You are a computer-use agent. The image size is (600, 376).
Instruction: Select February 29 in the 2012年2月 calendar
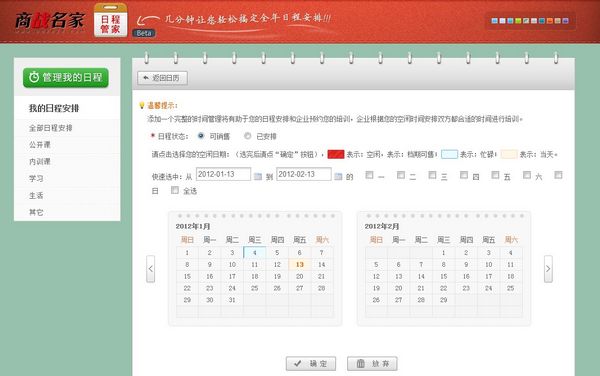click(443, 300)
